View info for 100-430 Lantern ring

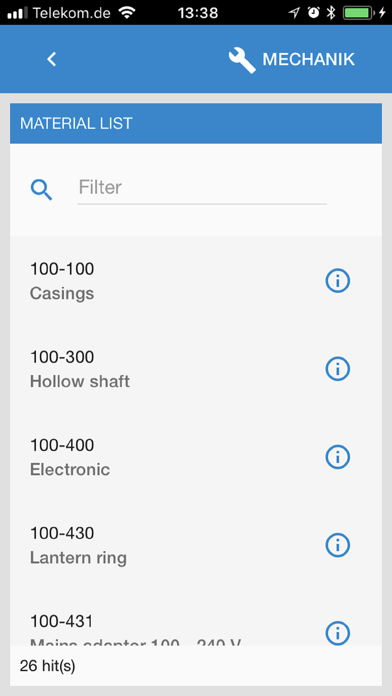(337, 545)
